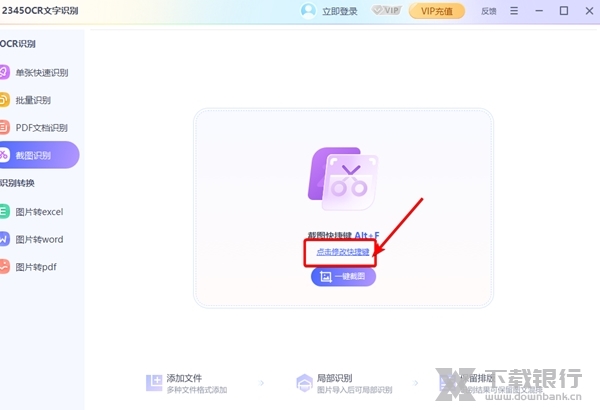The height and width of the screenshot is (410, 600).
Task: Click the 局部识别 step icon
Action: (305, 383)
